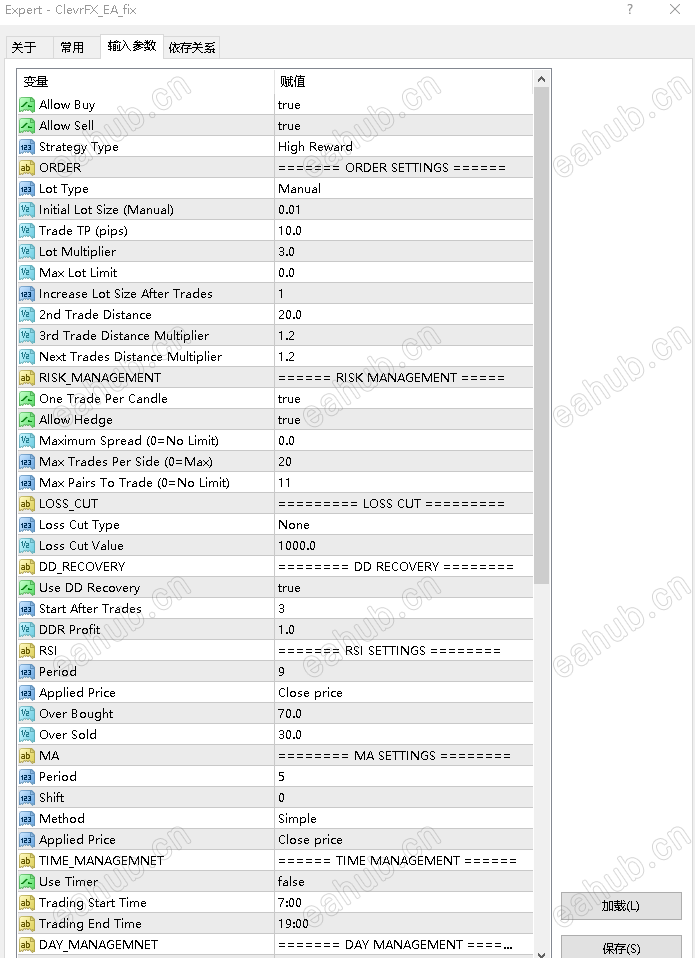Open Lot Type Manual dropdown

click(x=404, y=188)
